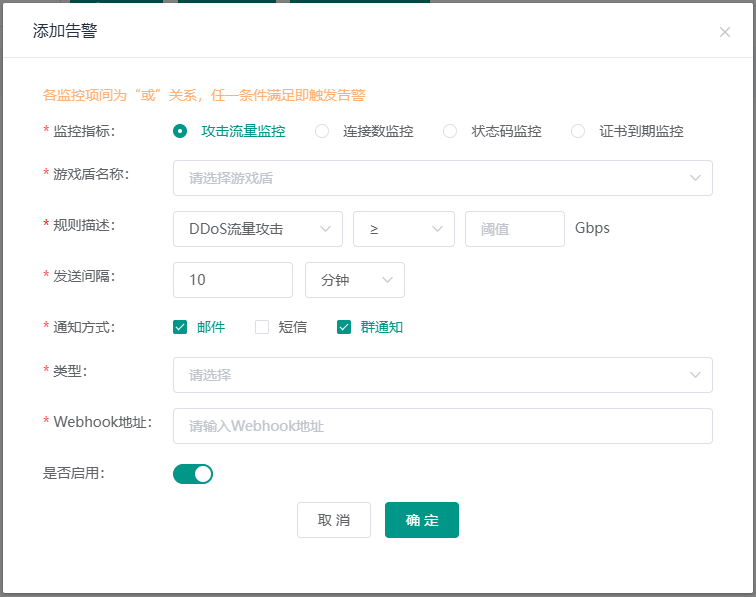The width and height of the screenshot is (756, 597).
Task: Select 攻击流量监控 radio button
Action: click(180, 131)
